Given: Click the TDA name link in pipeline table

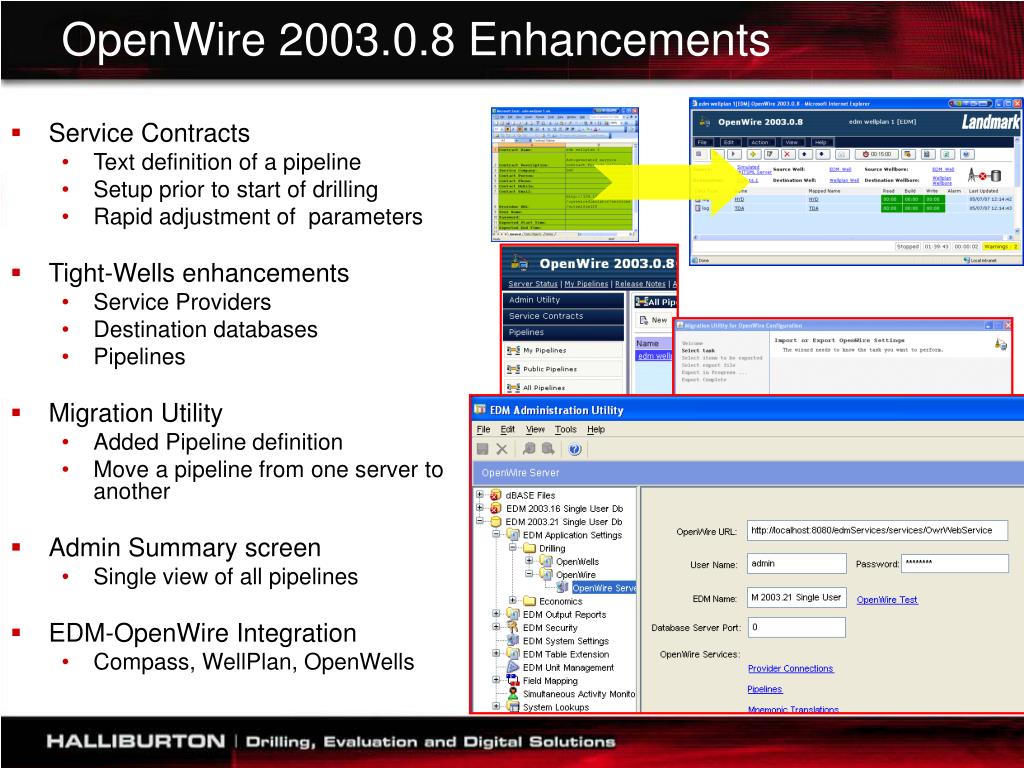Looking at the screenshot, I should coord(739,208).
